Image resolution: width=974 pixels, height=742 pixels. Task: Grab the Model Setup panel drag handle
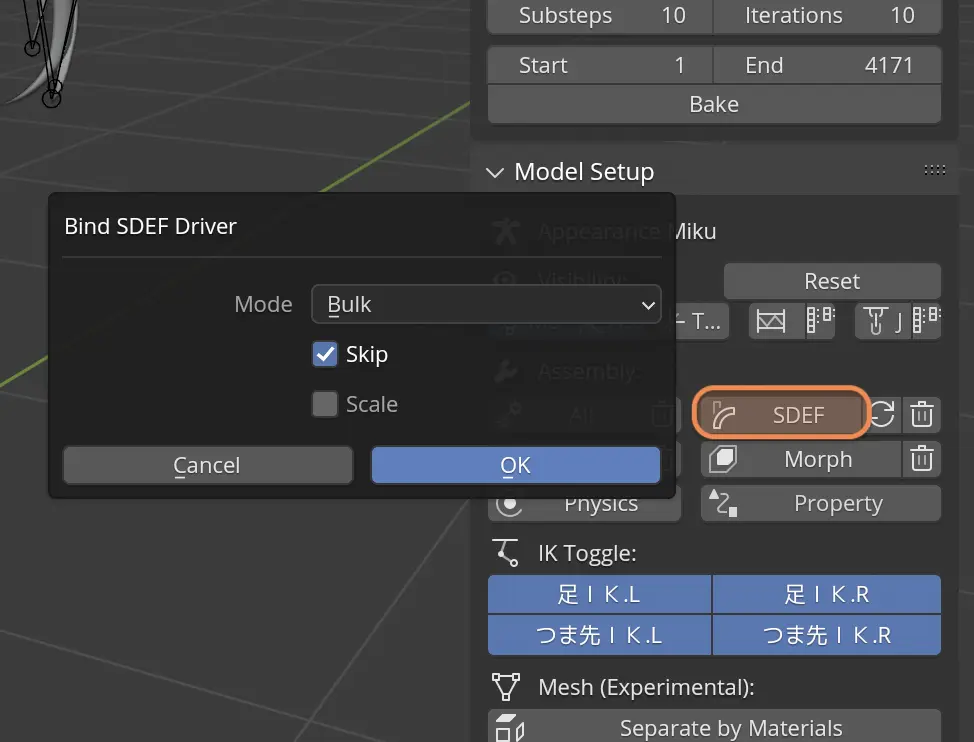(934, 170)
